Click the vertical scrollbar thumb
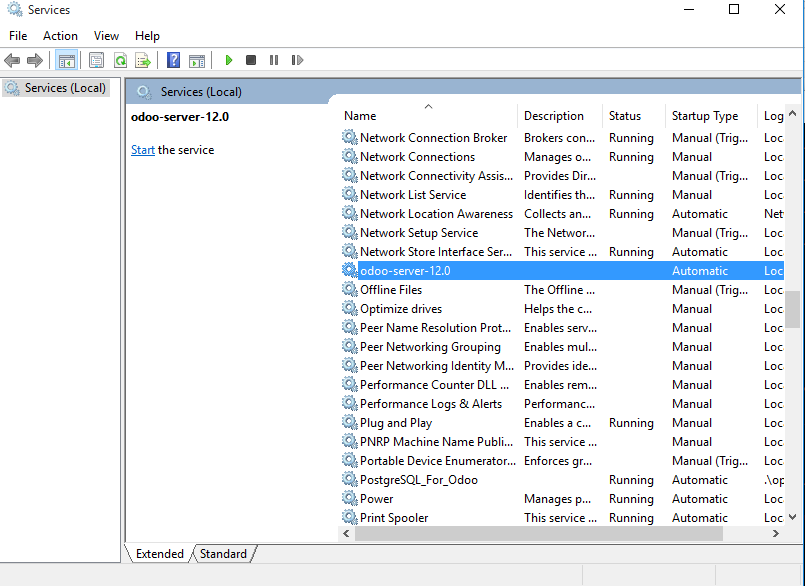This screenshot has width=805, height=586. (793, 309)
